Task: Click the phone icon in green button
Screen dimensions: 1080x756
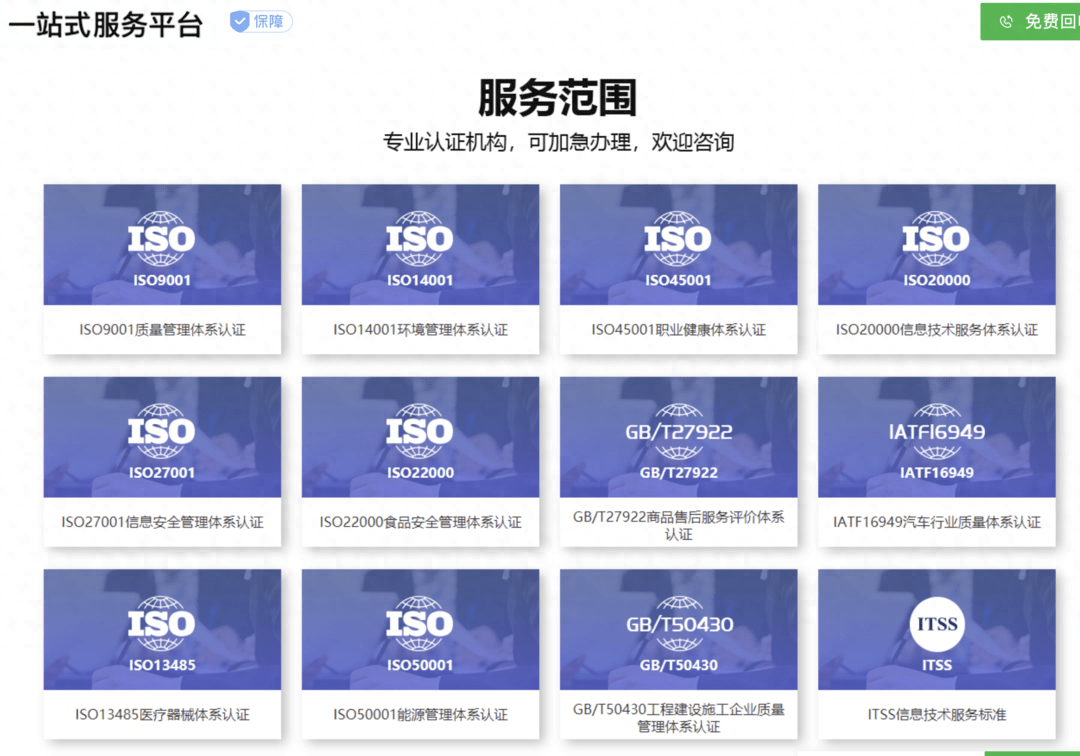Action: tap(1006, 22)
